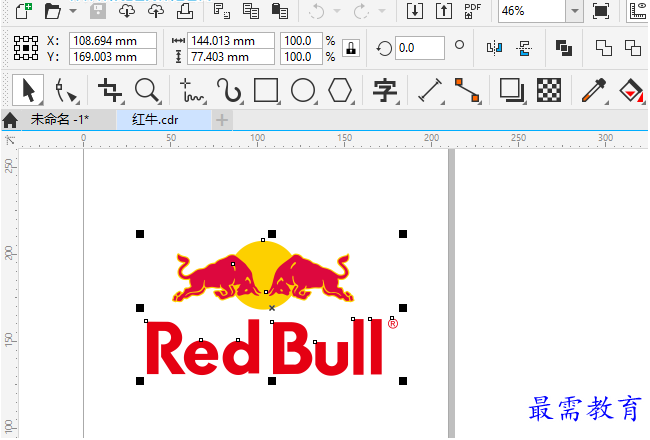Expand the Open file dropdown arrow
The width and height of the screenshot is (650, 440).
[x=73, y=11]
